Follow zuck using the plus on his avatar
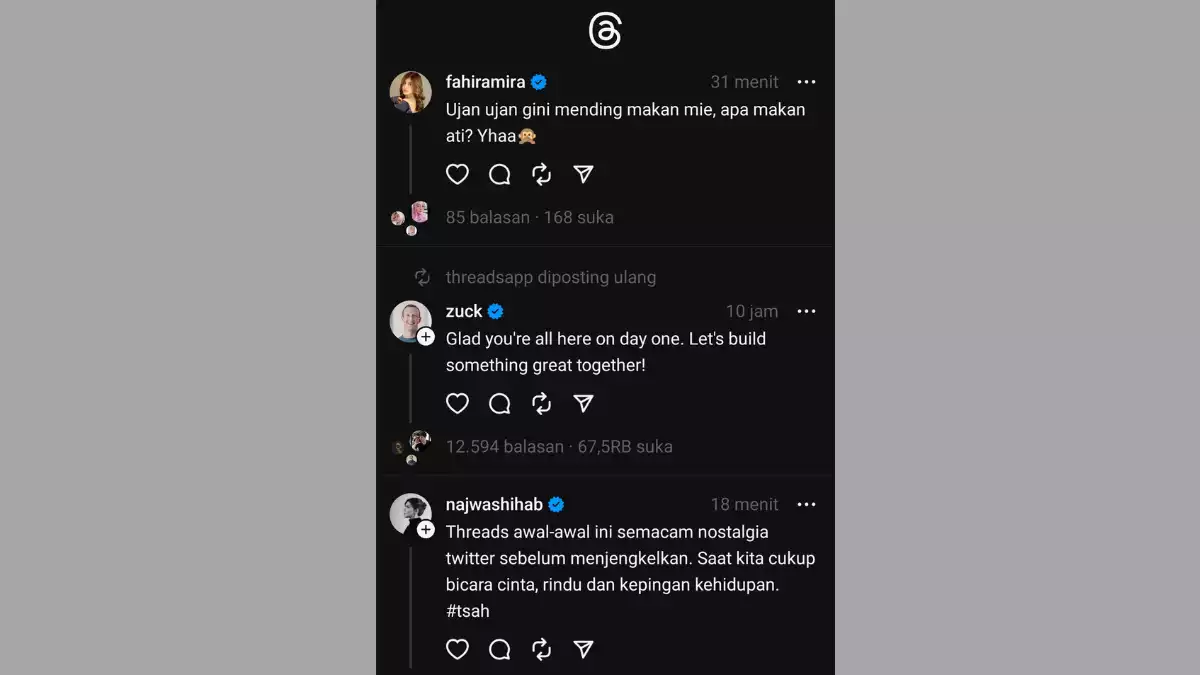Viewport: 1200px width, 675px height. 425,337
